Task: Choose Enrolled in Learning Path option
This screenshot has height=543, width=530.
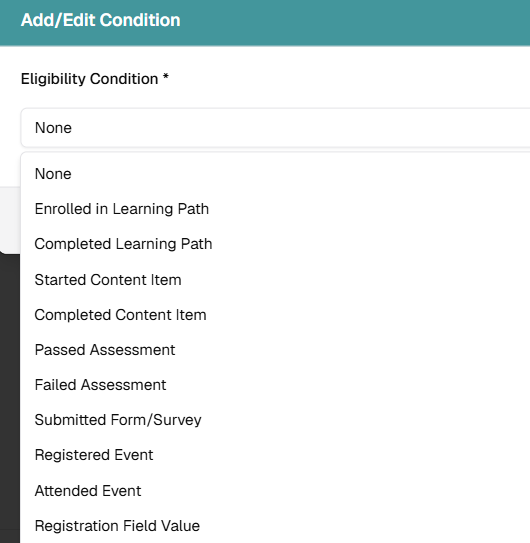Action: tap(275, 209)
